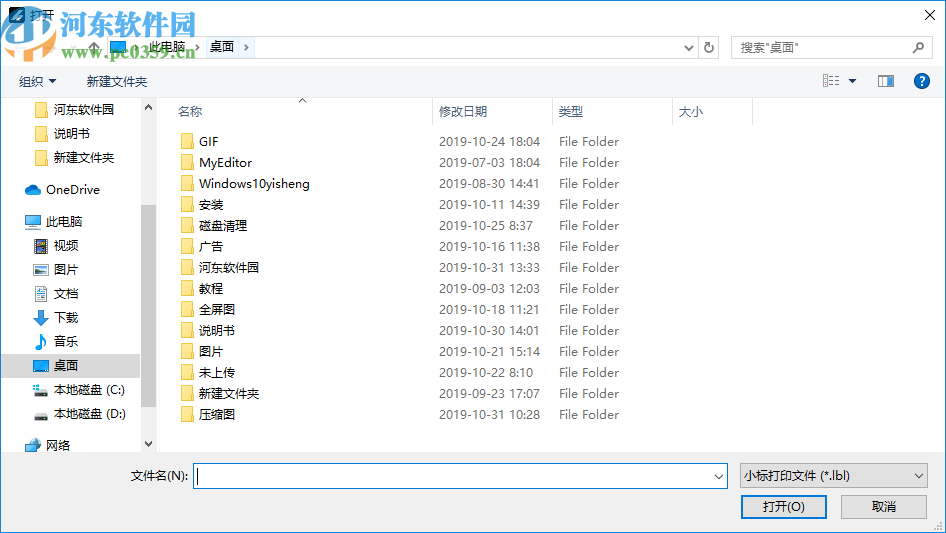Screen dimensions: 946x533
Task: Open the file type filter combo box
Action: point(834,476)
